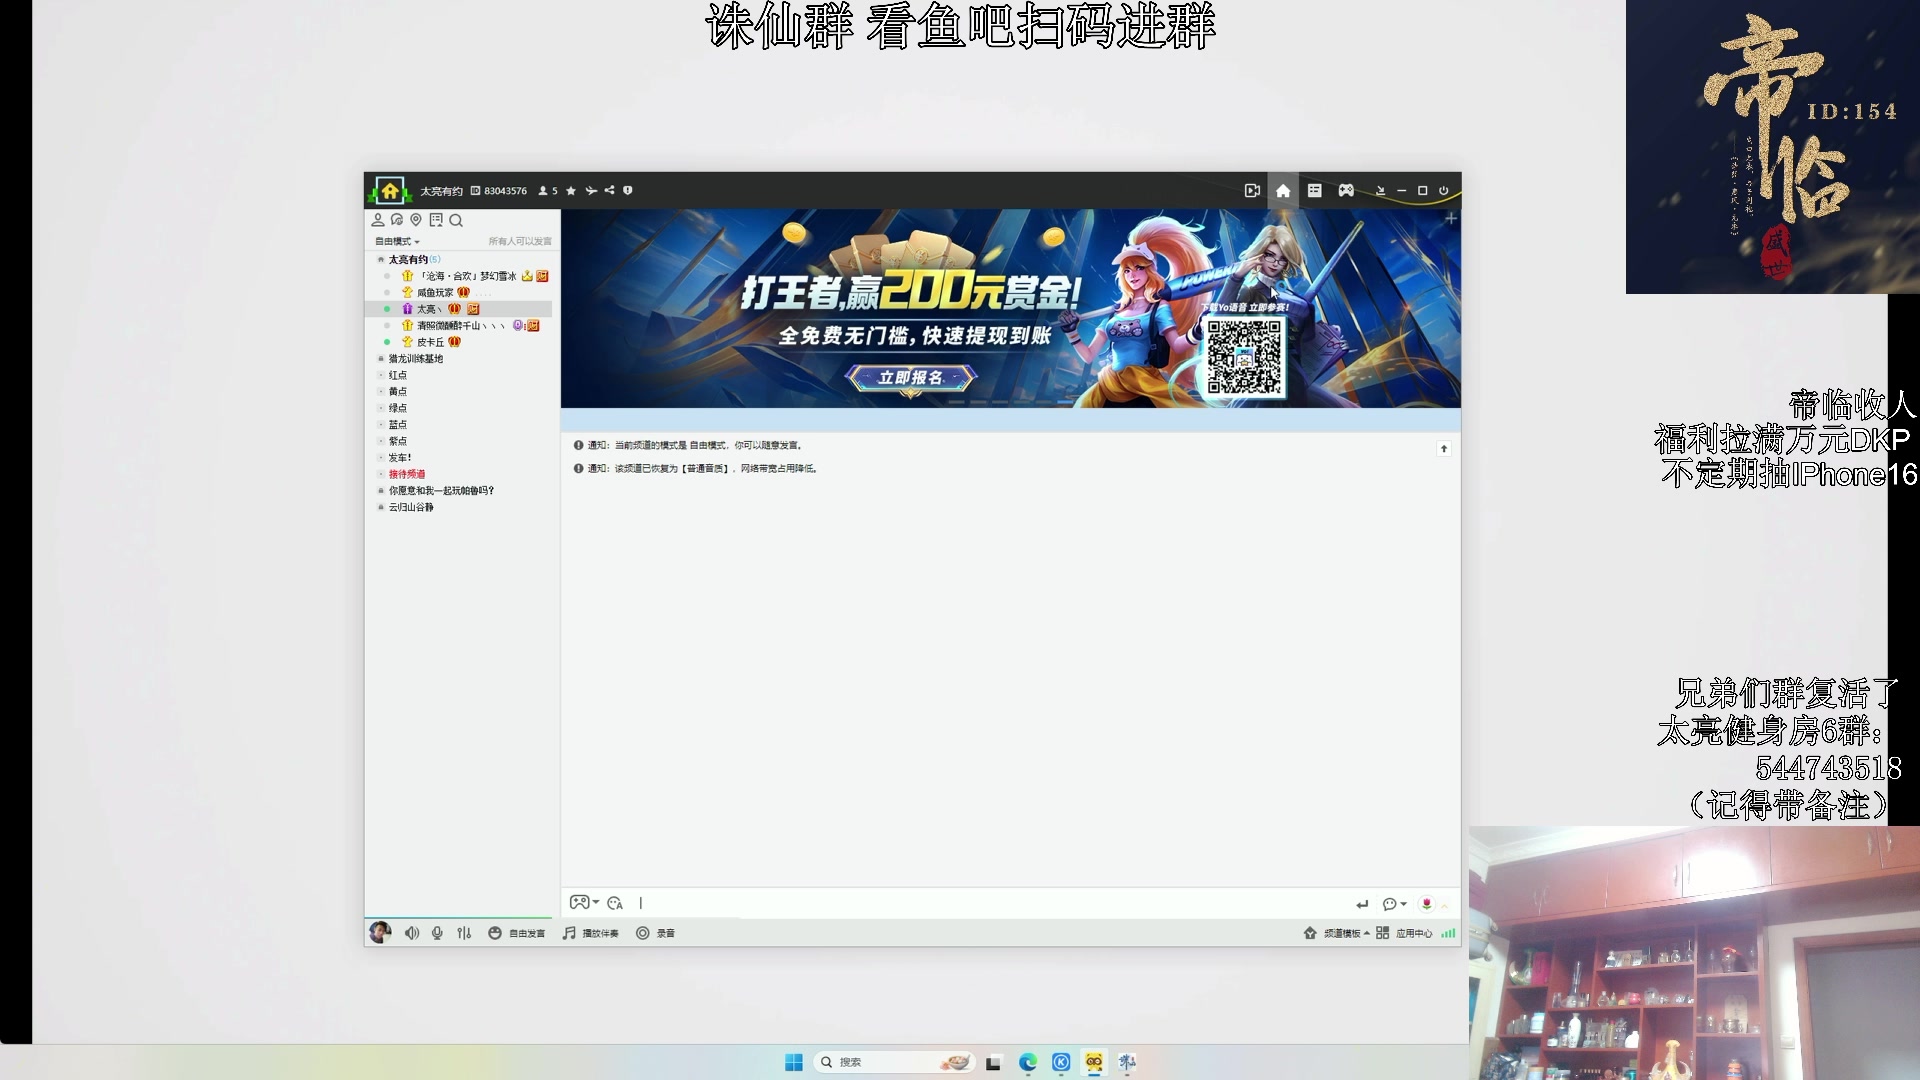
Task: Open the Windows Start button
Action: (x=794, y=1062)
